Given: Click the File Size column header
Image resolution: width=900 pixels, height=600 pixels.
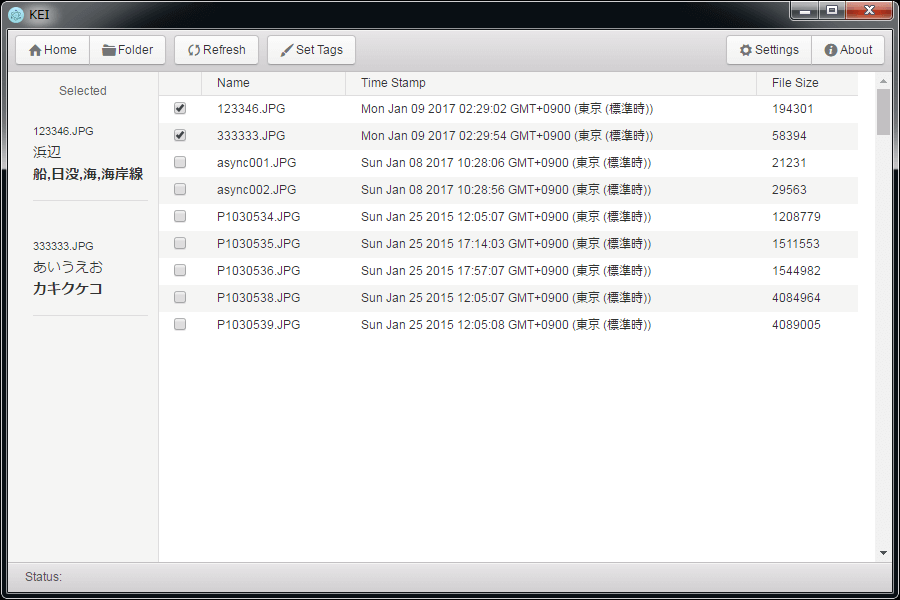Looking at the screenshot, I should [x=807, y=83].
